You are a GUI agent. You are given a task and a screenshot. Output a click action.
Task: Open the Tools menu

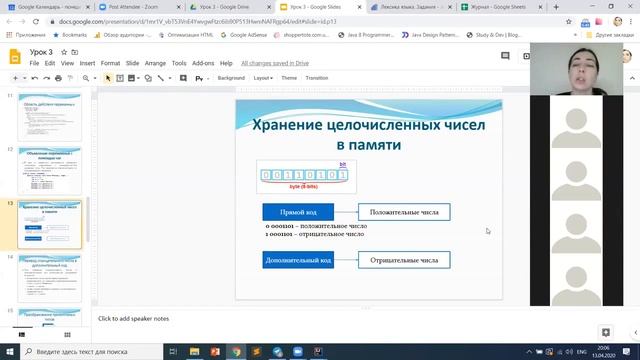(x=179, y=63)
